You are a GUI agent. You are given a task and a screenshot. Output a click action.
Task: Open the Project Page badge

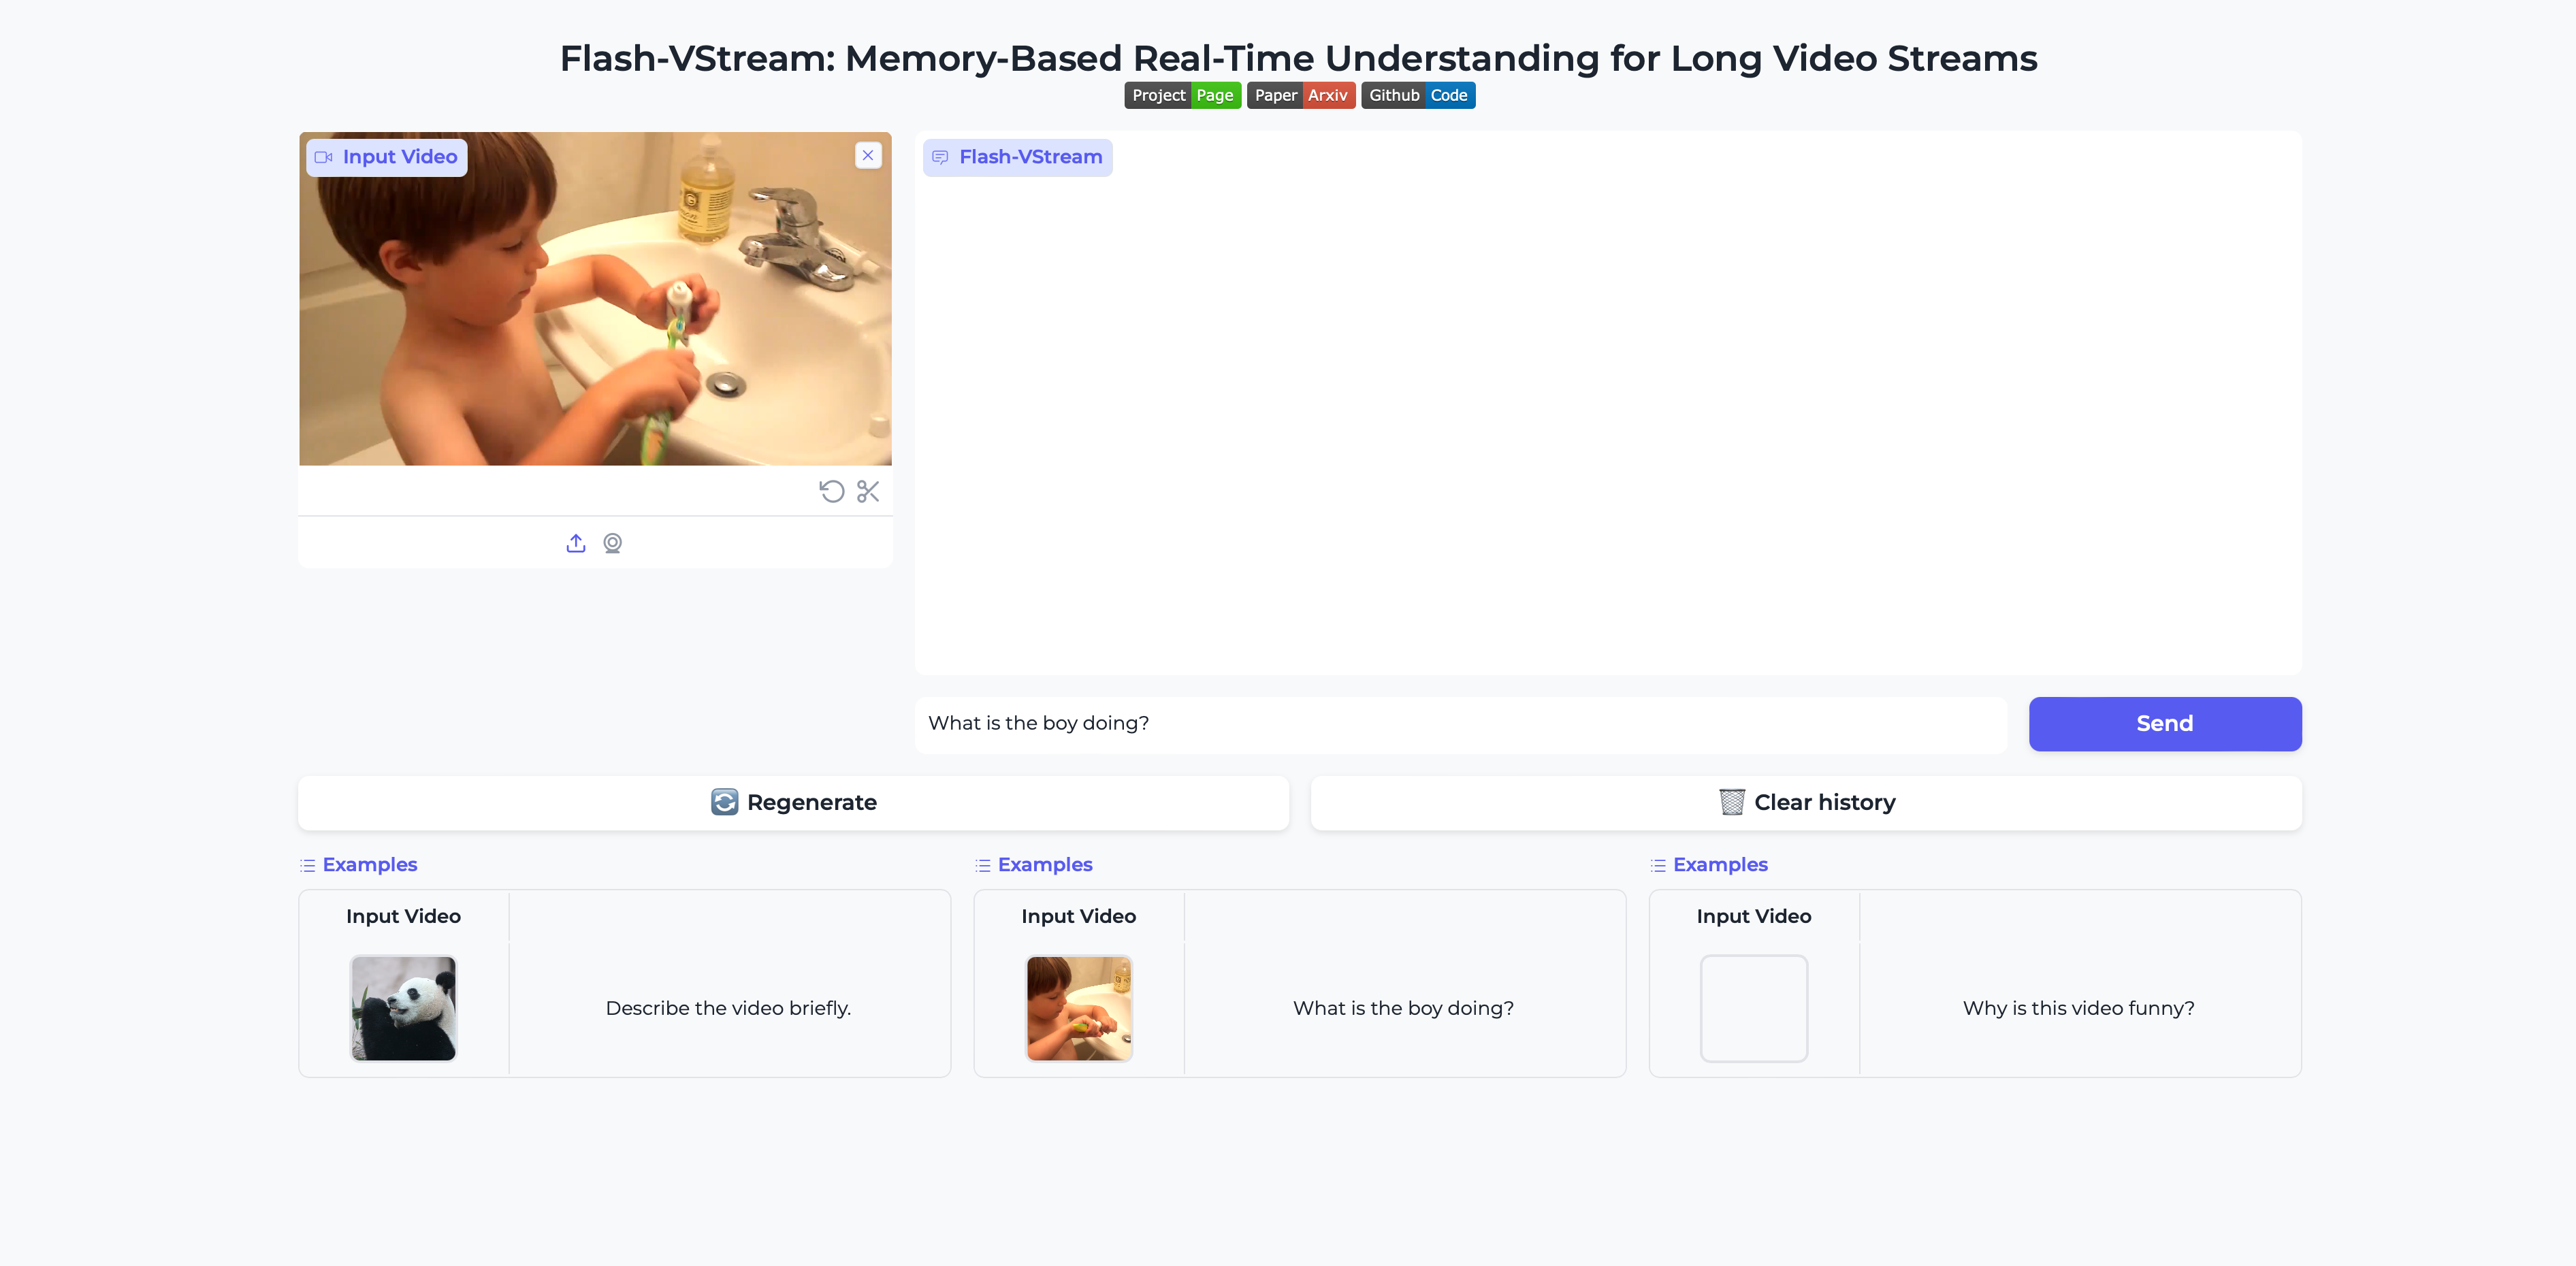(x=1183, y=95)
